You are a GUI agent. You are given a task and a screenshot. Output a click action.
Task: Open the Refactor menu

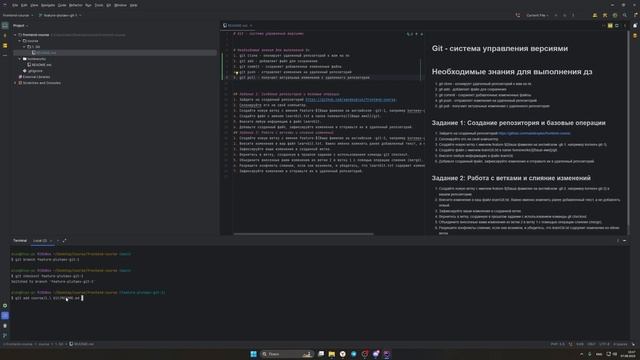[x=76, y=5]
